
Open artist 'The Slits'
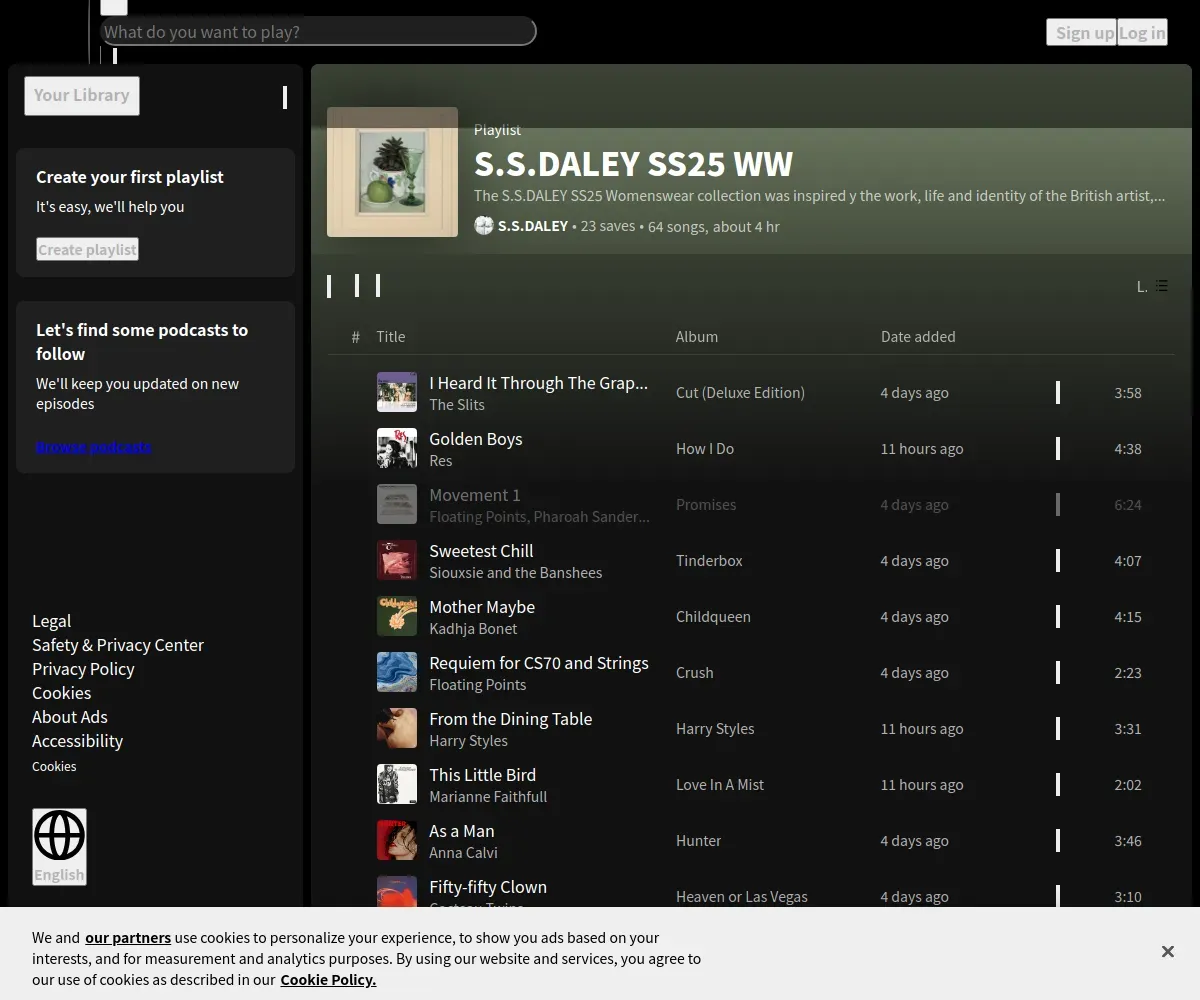tap(457, 405)
